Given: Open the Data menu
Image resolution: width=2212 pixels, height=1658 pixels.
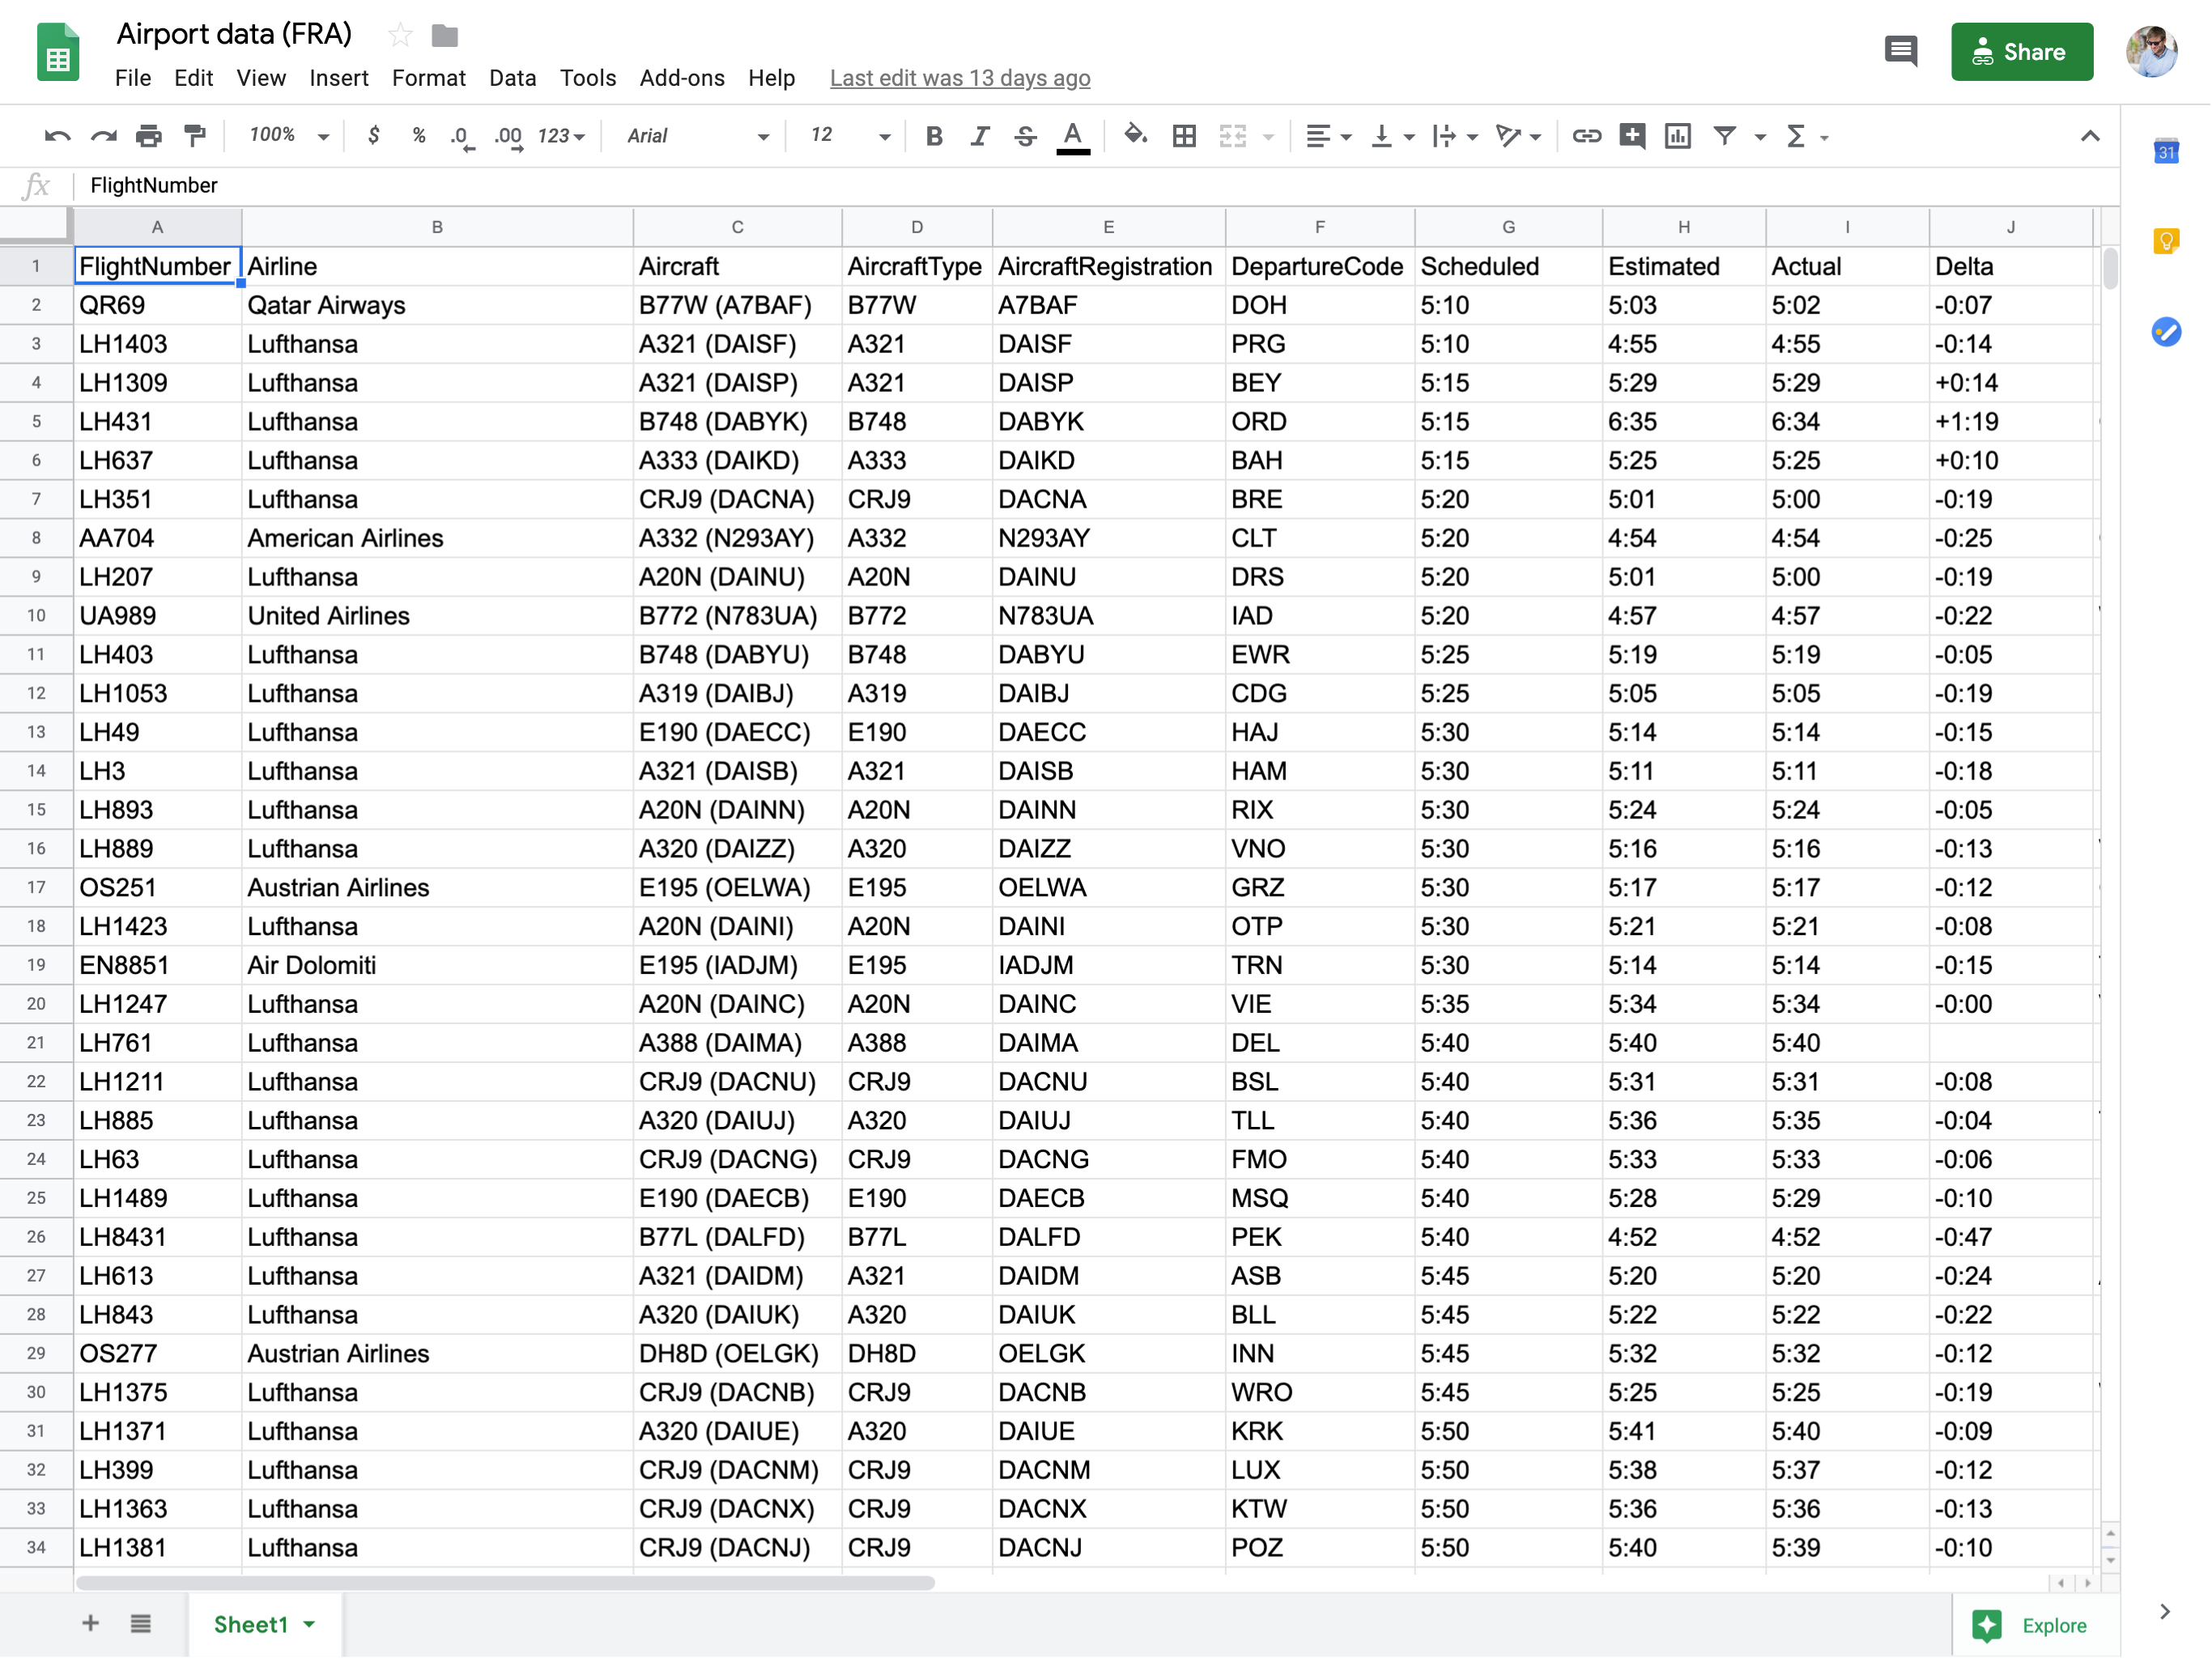Looking at the screenshot, I should (x=512, y=78).
